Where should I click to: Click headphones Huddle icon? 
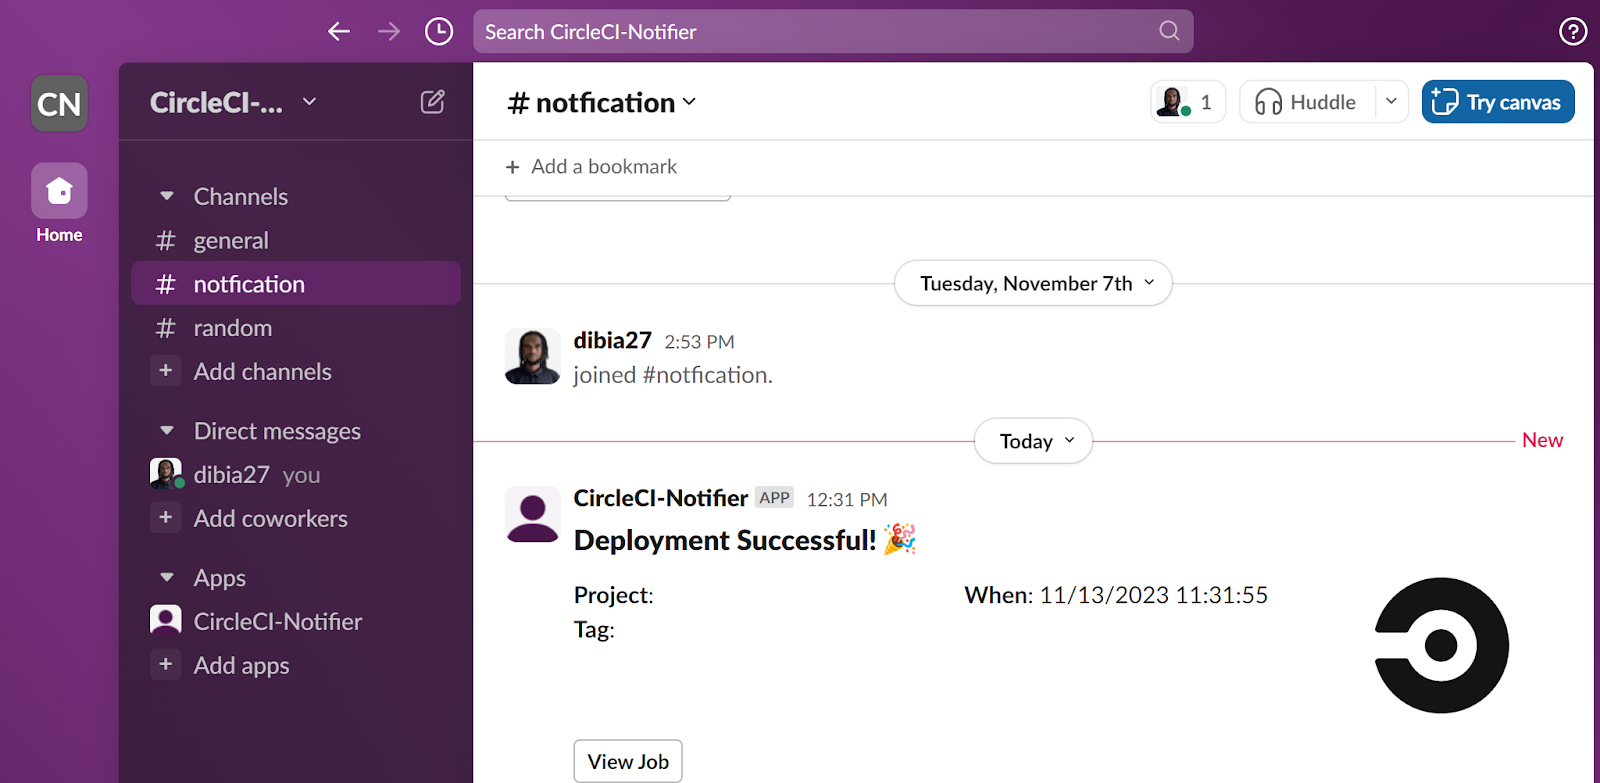point(1268,102)
